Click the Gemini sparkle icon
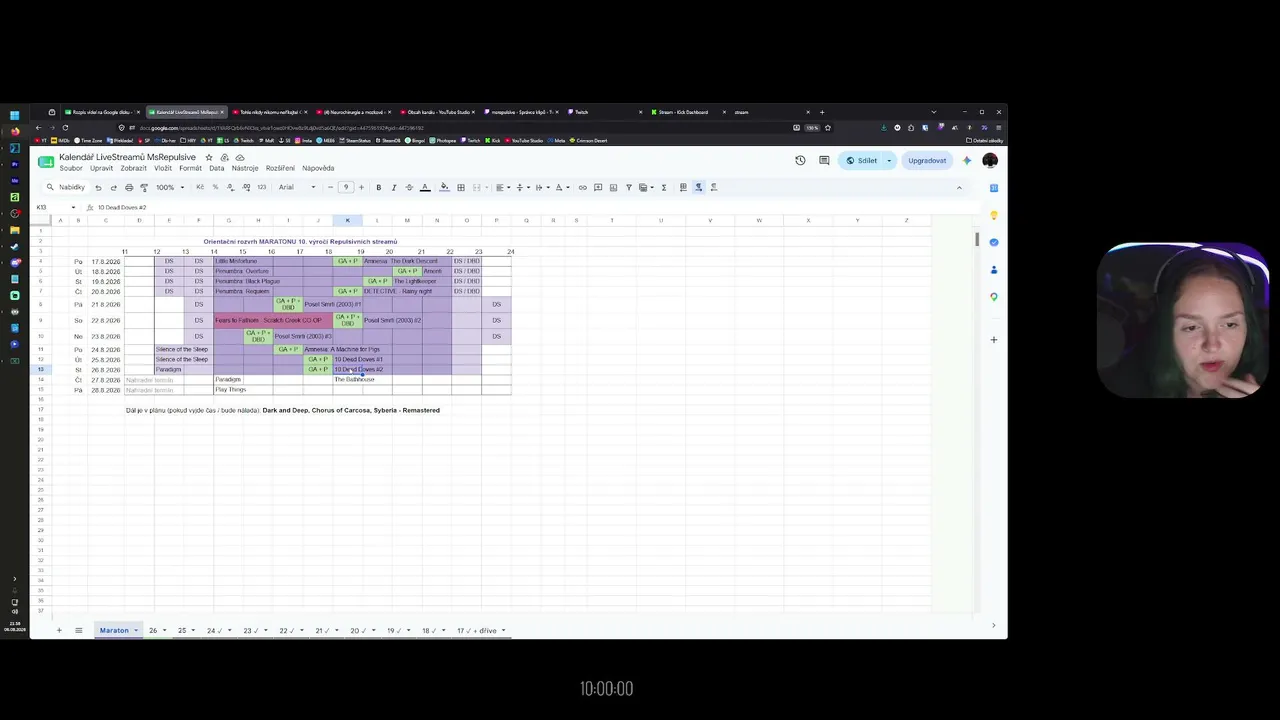The height and width of the screenshot is (720, 1280). pyautogui.click(x=967, y=160)
